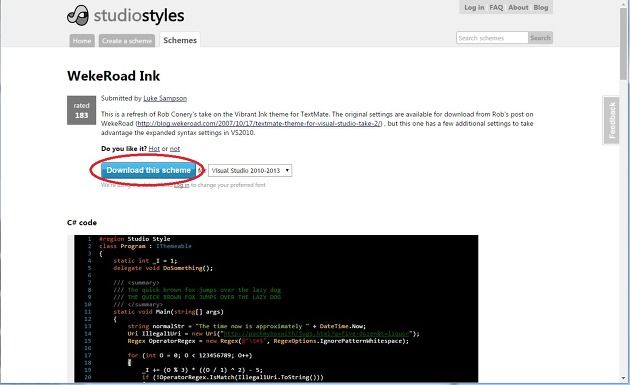Click the studiostyles wordmark text

[139, 16]
